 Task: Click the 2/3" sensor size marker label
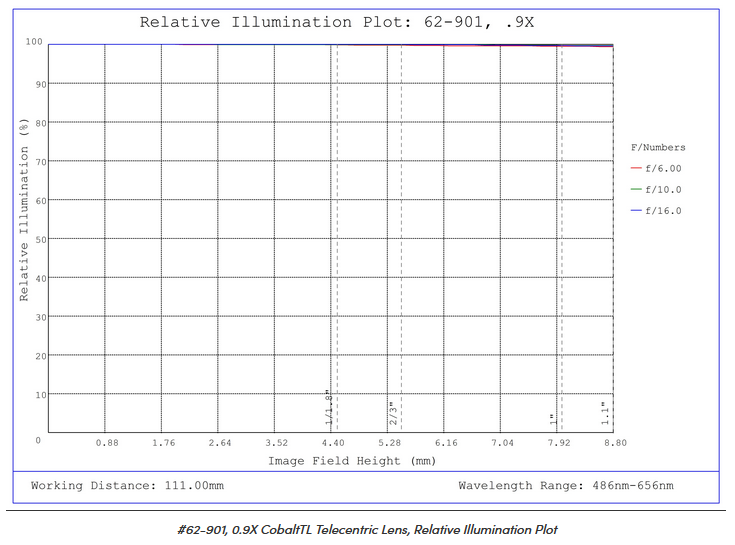[393, 414]
